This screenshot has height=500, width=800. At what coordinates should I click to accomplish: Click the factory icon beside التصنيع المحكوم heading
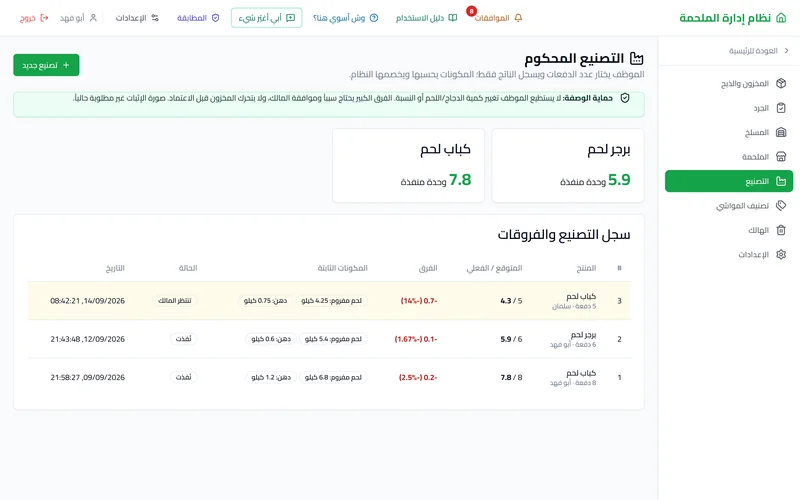636,58
